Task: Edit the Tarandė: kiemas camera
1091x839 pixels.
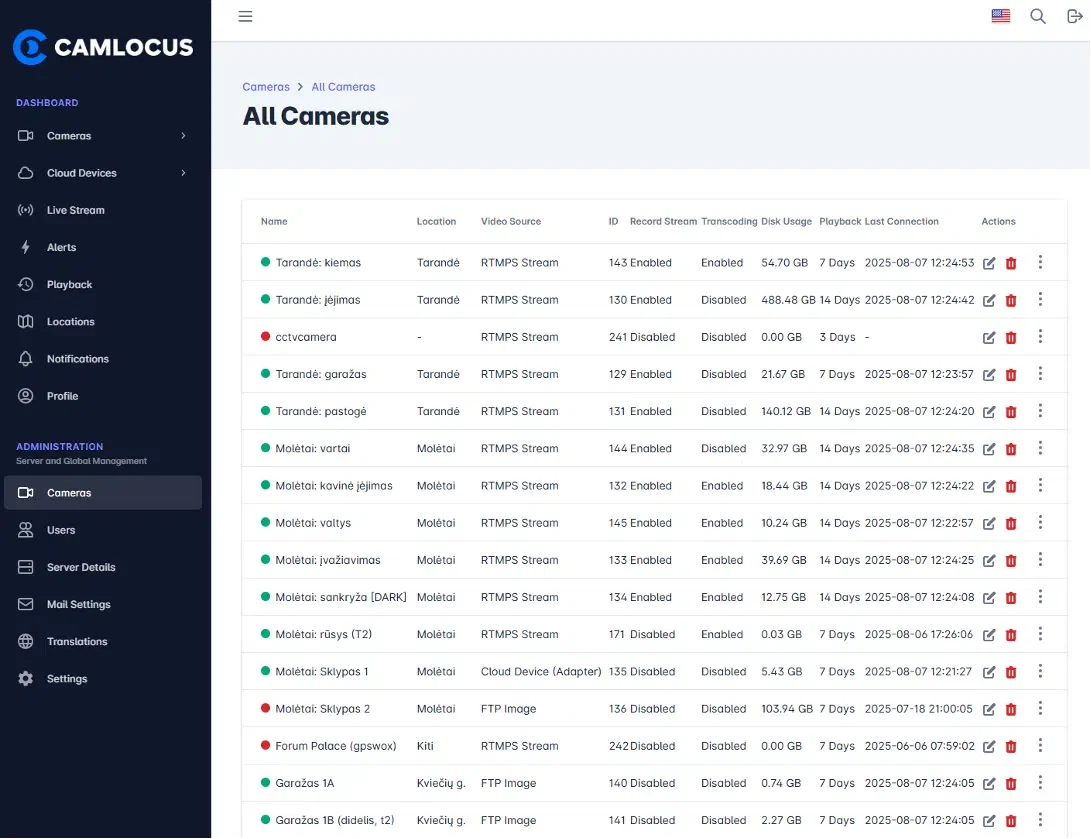Action: coord(989,263)
